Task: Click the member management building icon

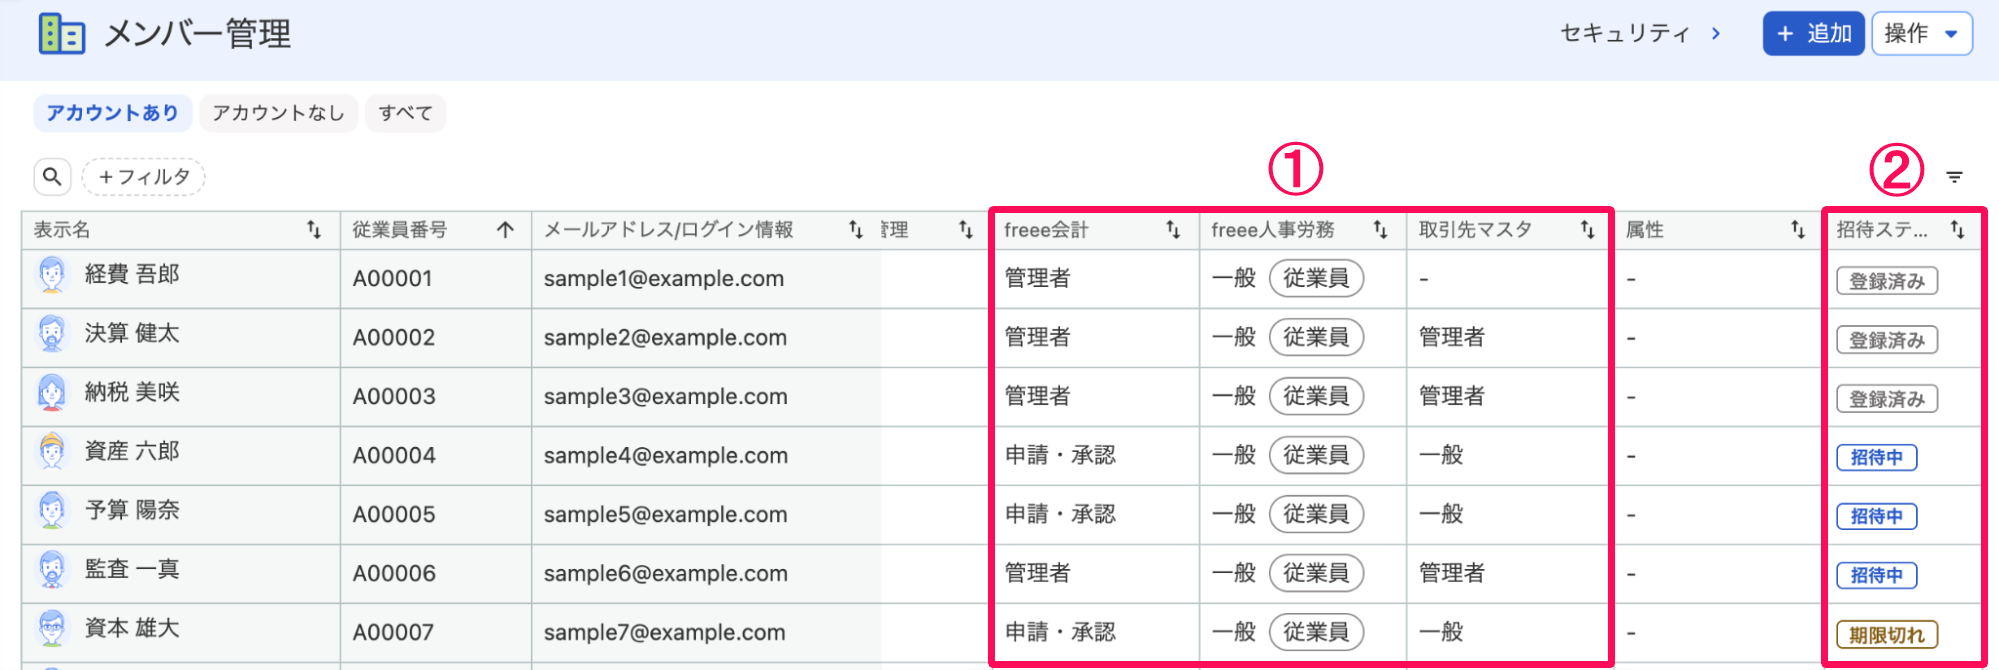Action: click(61, 34)
